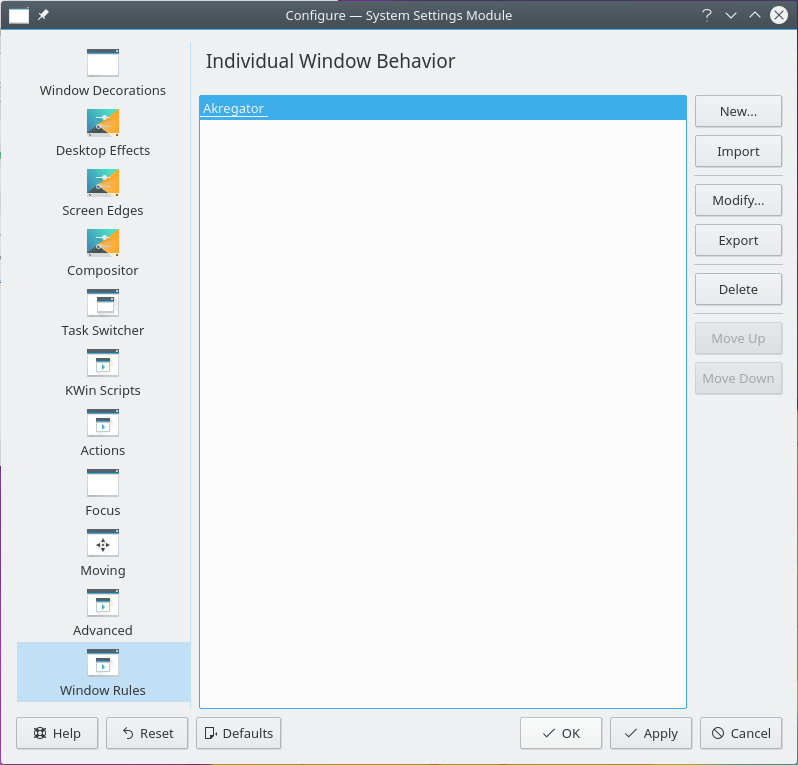Click the Import rules button

pyautogui.click(x=738, y=152)
